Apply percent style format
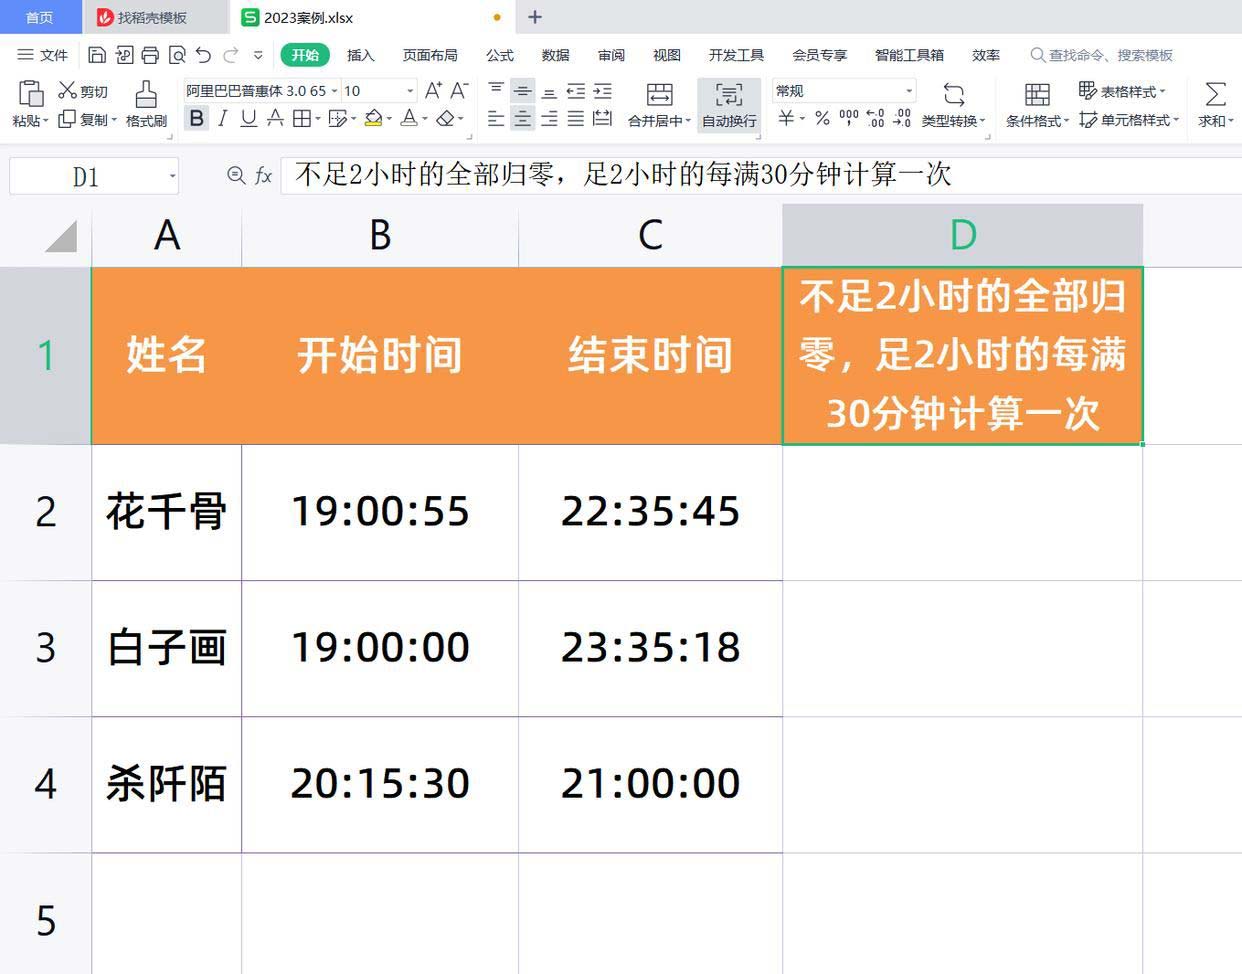This screenshot has height=974, width=1242. coord(822,119)
